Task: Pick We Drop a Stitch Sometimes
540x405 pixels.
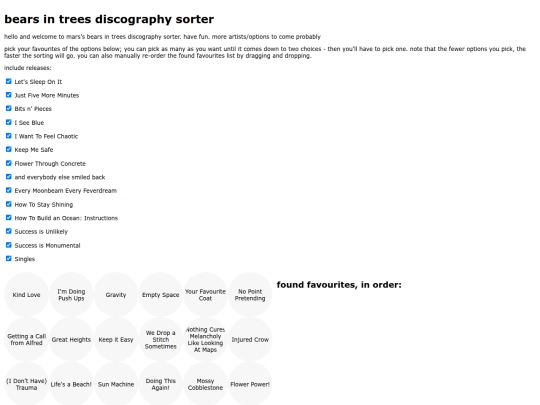Action: [x=161, y=339]
